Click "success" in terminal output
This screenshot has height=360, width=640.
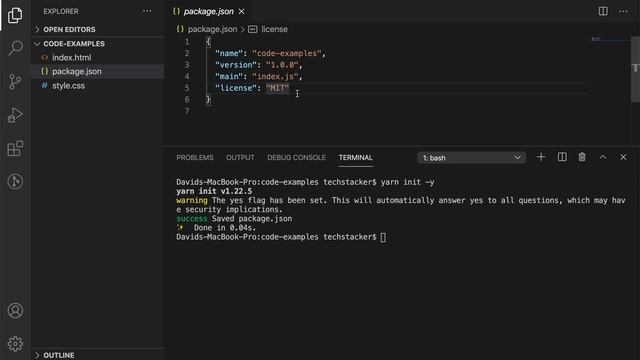[191, 219]
